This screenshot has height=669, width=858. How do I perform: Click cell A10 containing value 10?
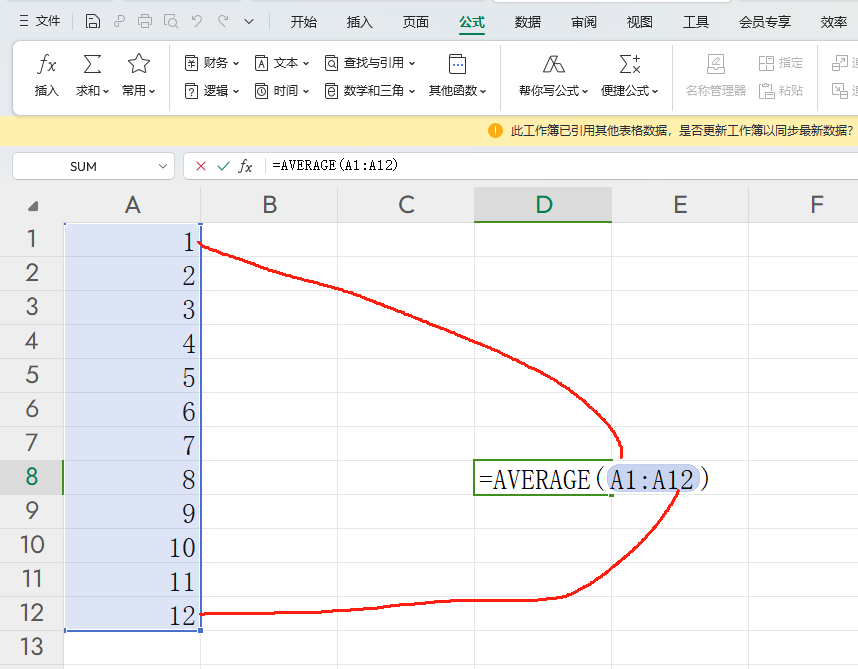click(x=132, y=546)
